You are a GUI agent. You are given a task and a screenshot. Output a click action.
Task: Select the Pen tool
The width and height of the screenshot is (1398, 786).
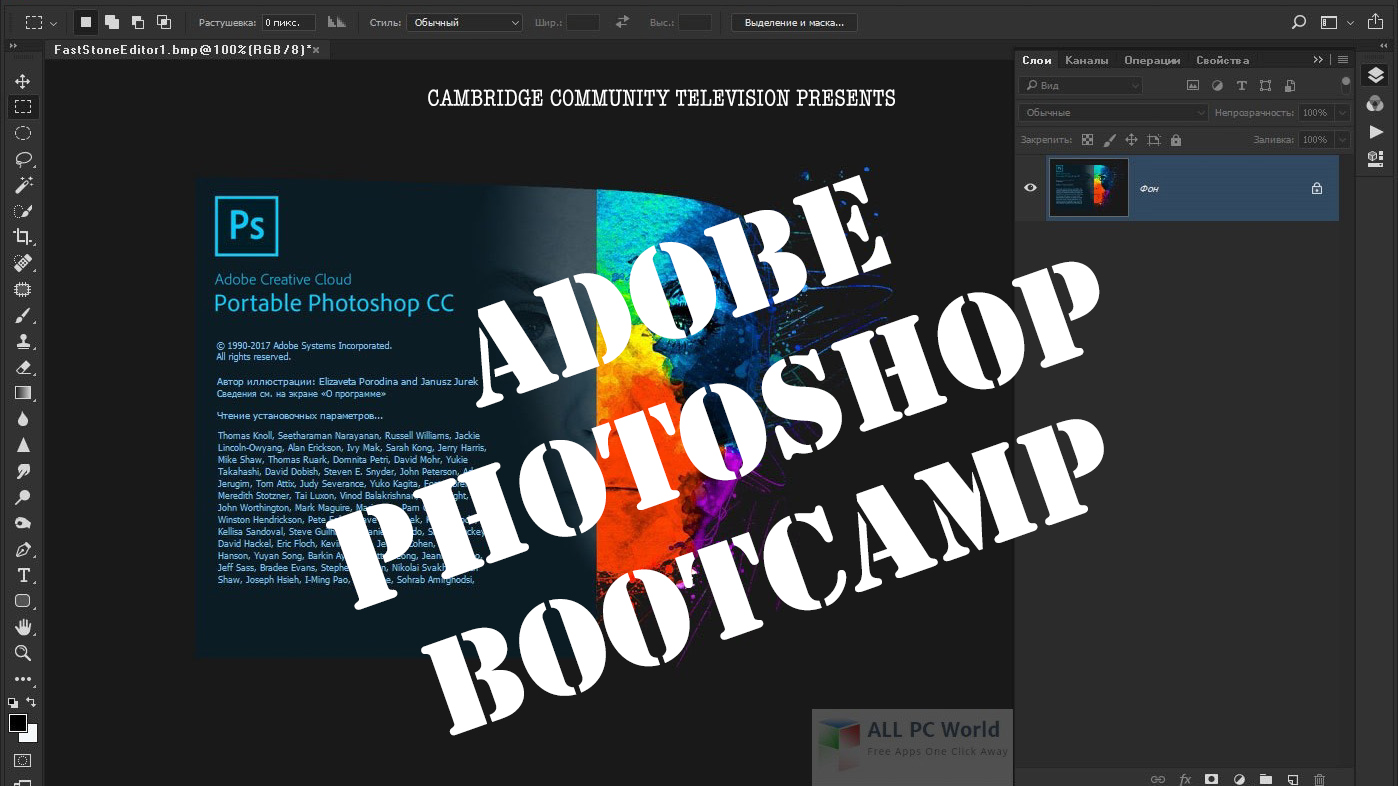[x=22, y=549]
